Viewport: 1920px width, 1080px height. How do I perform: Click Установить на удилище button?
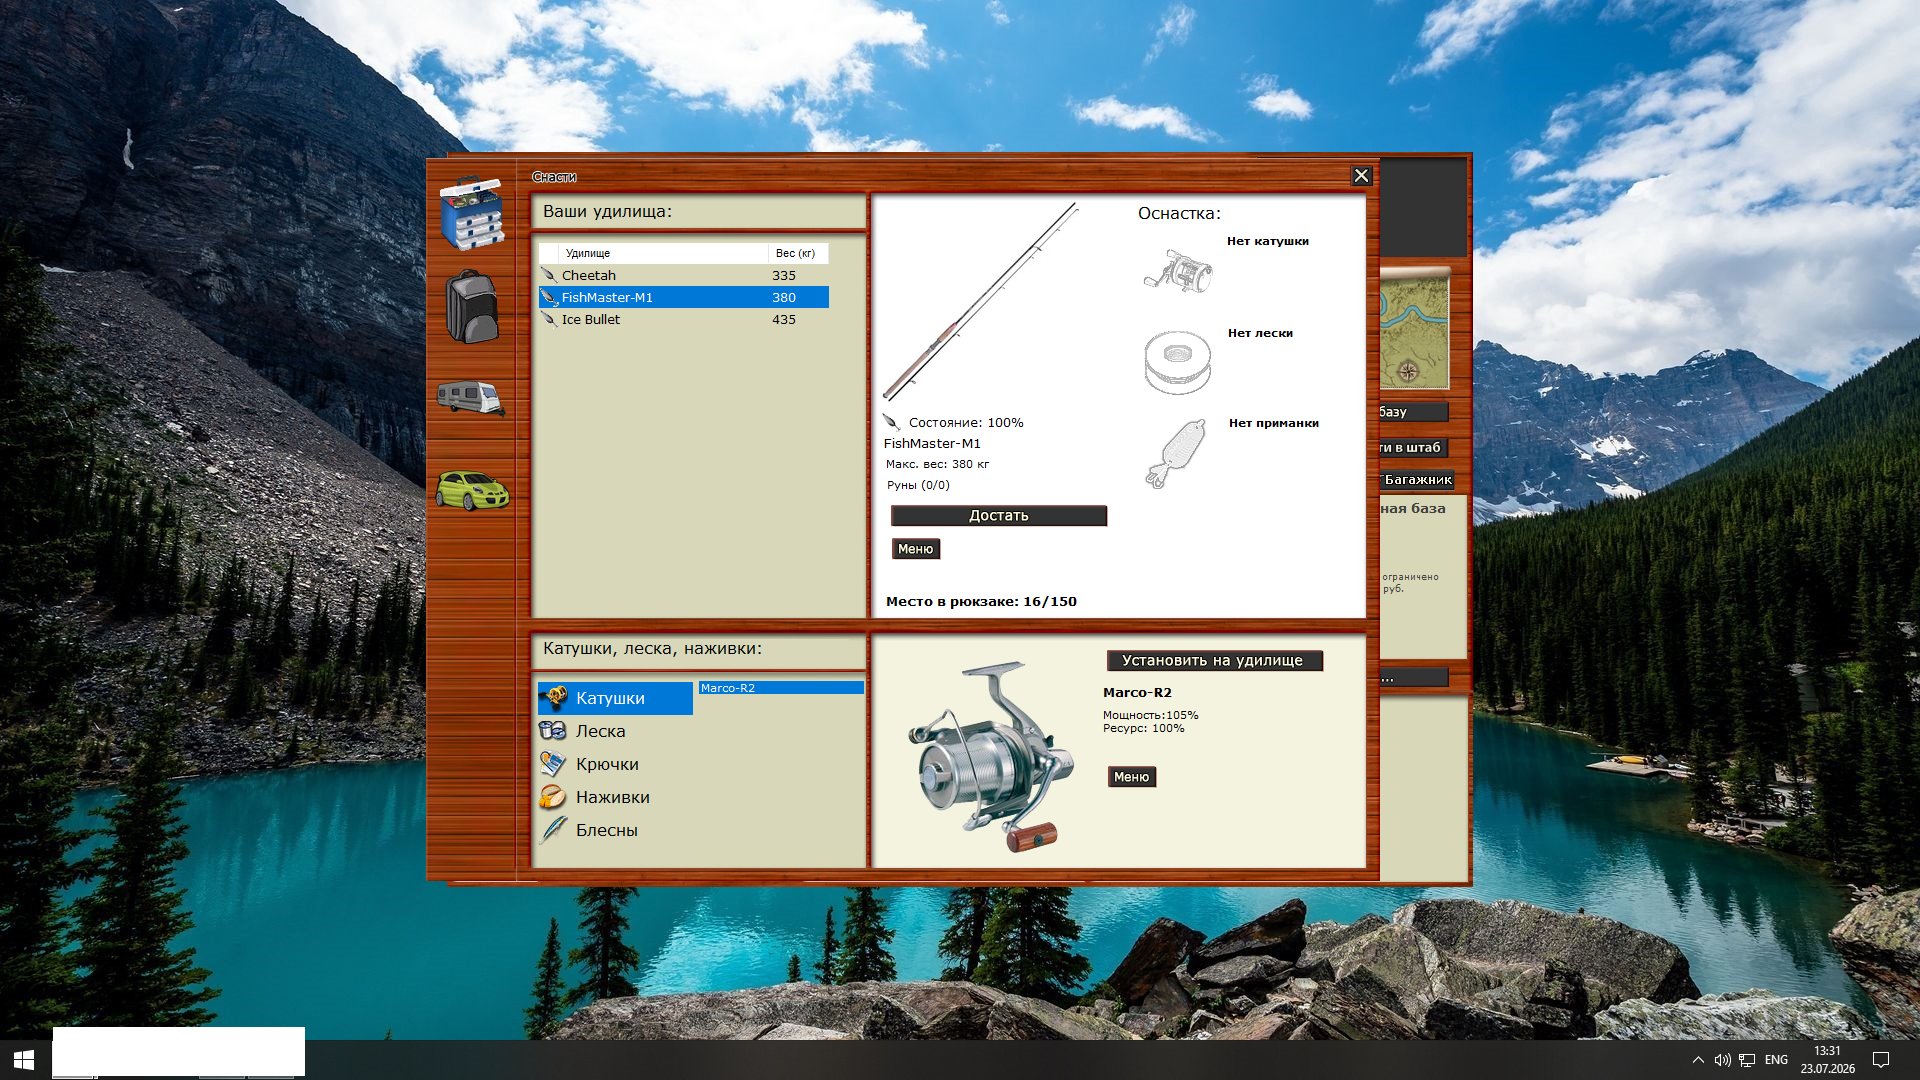(1214, 661)
